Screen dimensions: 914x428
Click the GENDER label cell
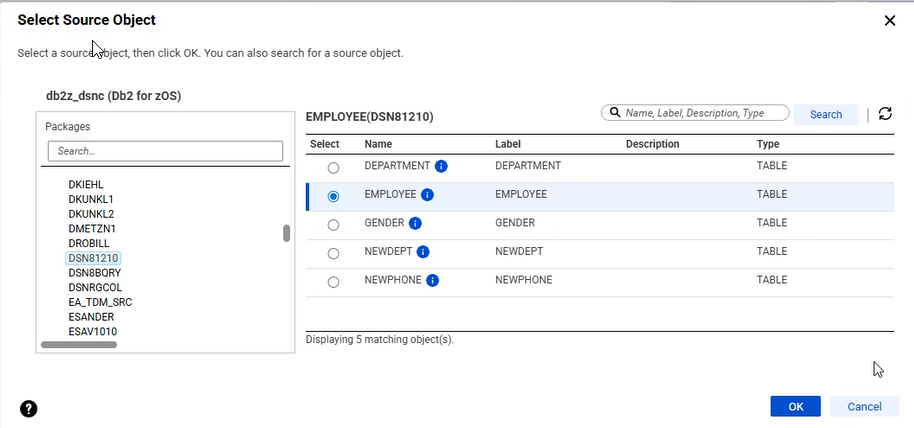coord(515,223)
